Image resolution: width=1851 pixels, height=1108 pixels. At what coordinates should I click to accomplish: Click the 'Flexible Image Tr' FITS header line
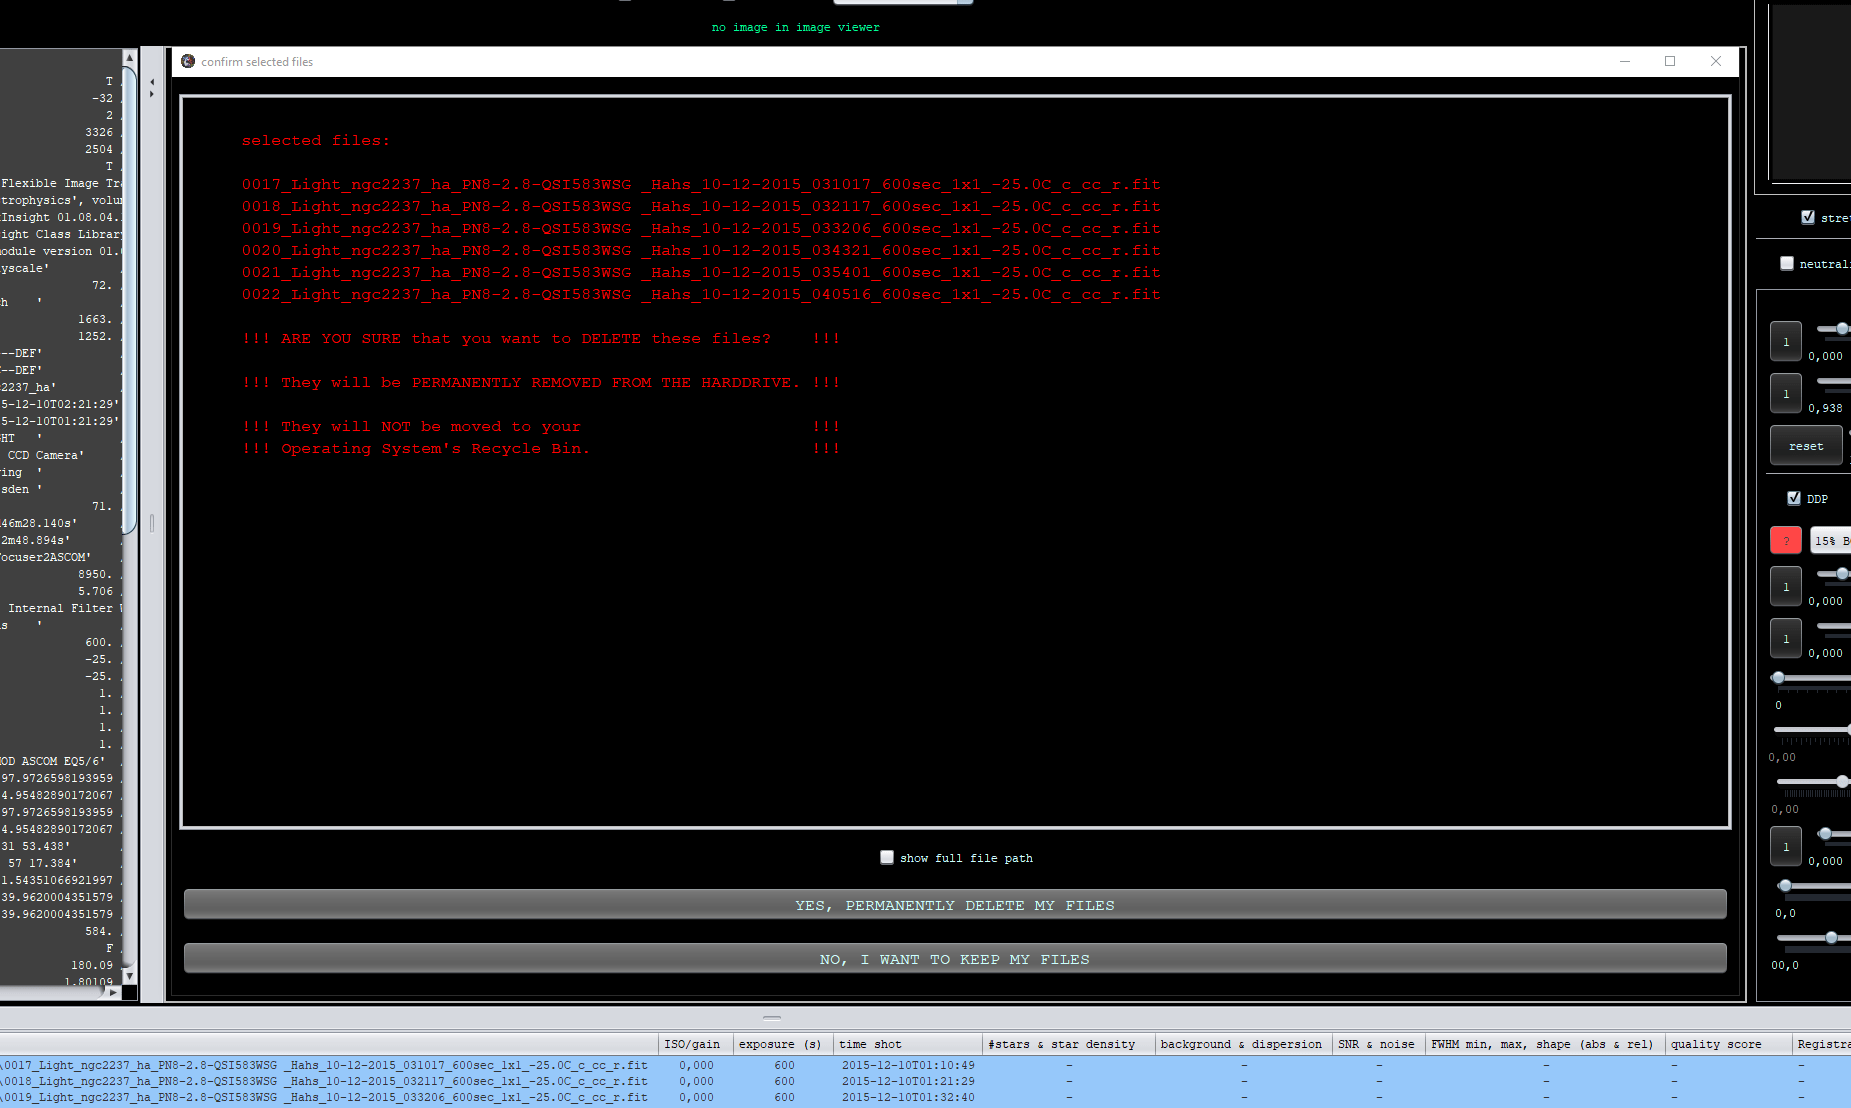click(61, 183)
